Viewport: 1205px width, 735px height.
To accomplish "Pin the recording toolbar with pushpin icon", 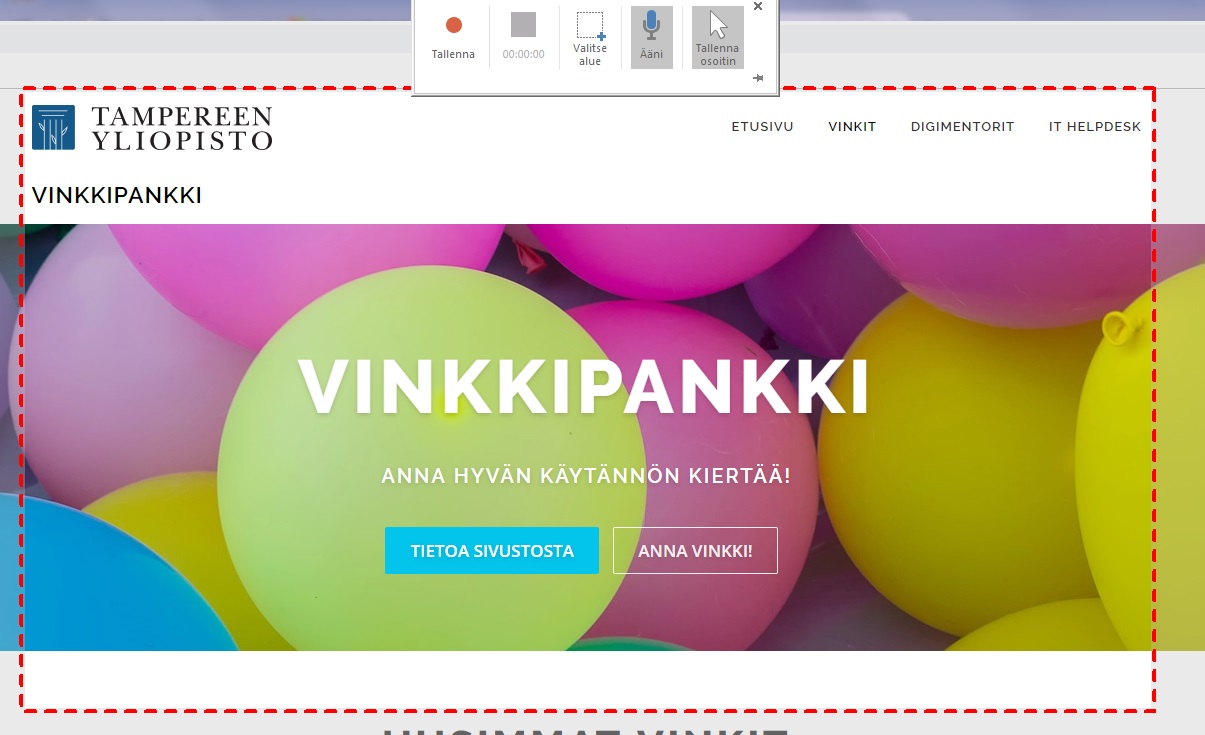I will tap(758, 78).
